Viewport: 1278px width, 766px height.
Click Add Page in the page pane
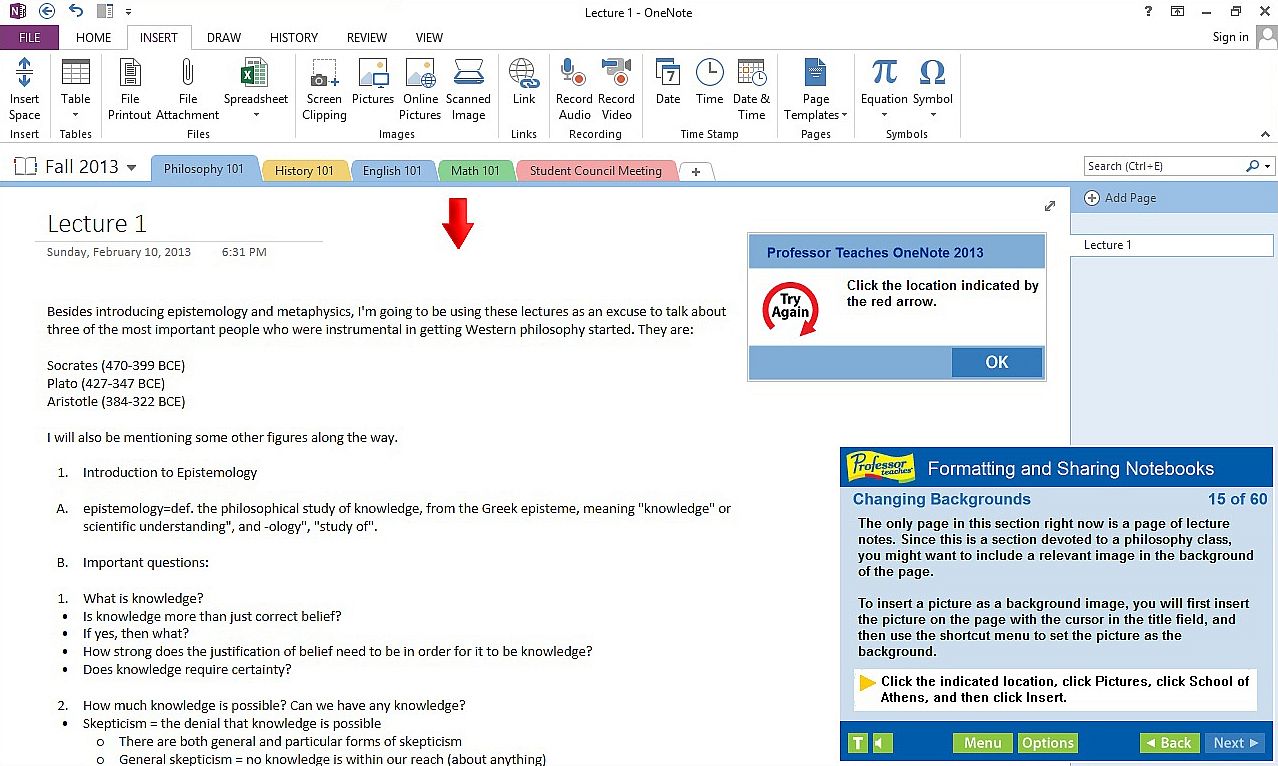pos(1120,198)
